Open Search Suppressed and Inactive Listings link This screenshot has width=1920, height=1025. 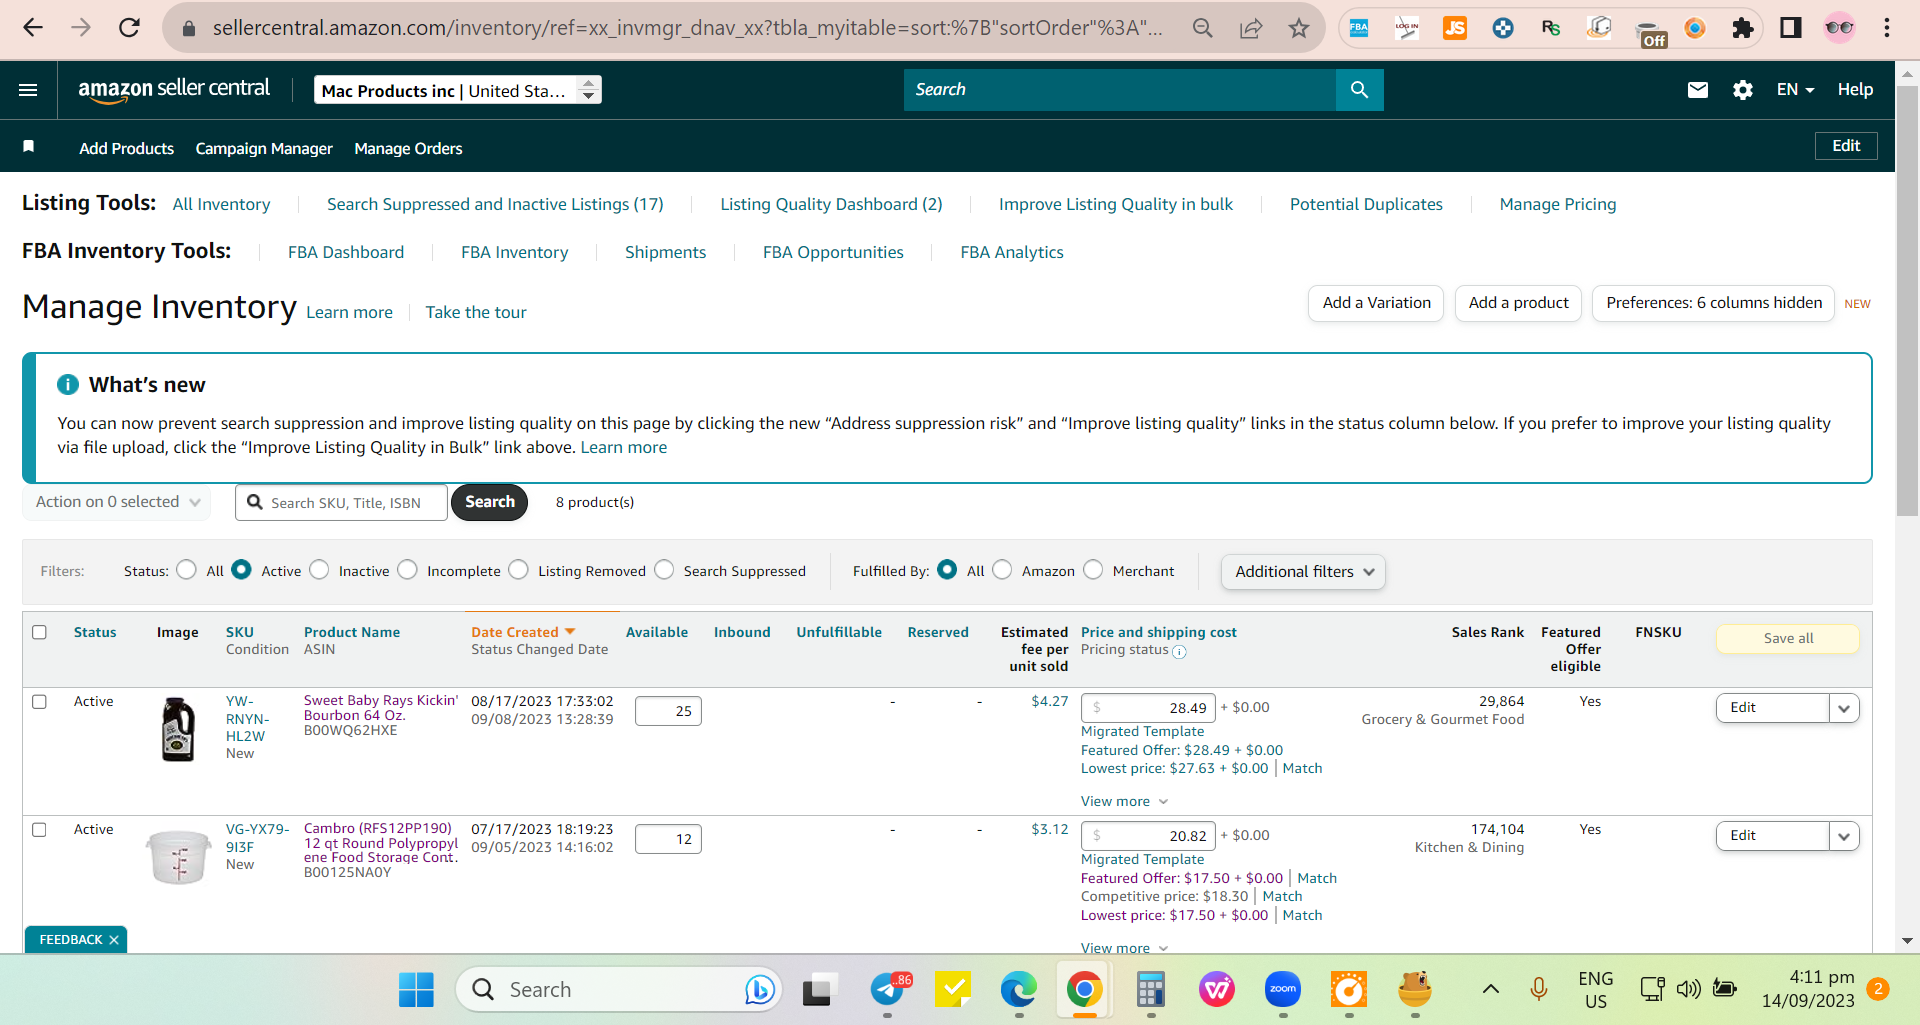(495, 204)
